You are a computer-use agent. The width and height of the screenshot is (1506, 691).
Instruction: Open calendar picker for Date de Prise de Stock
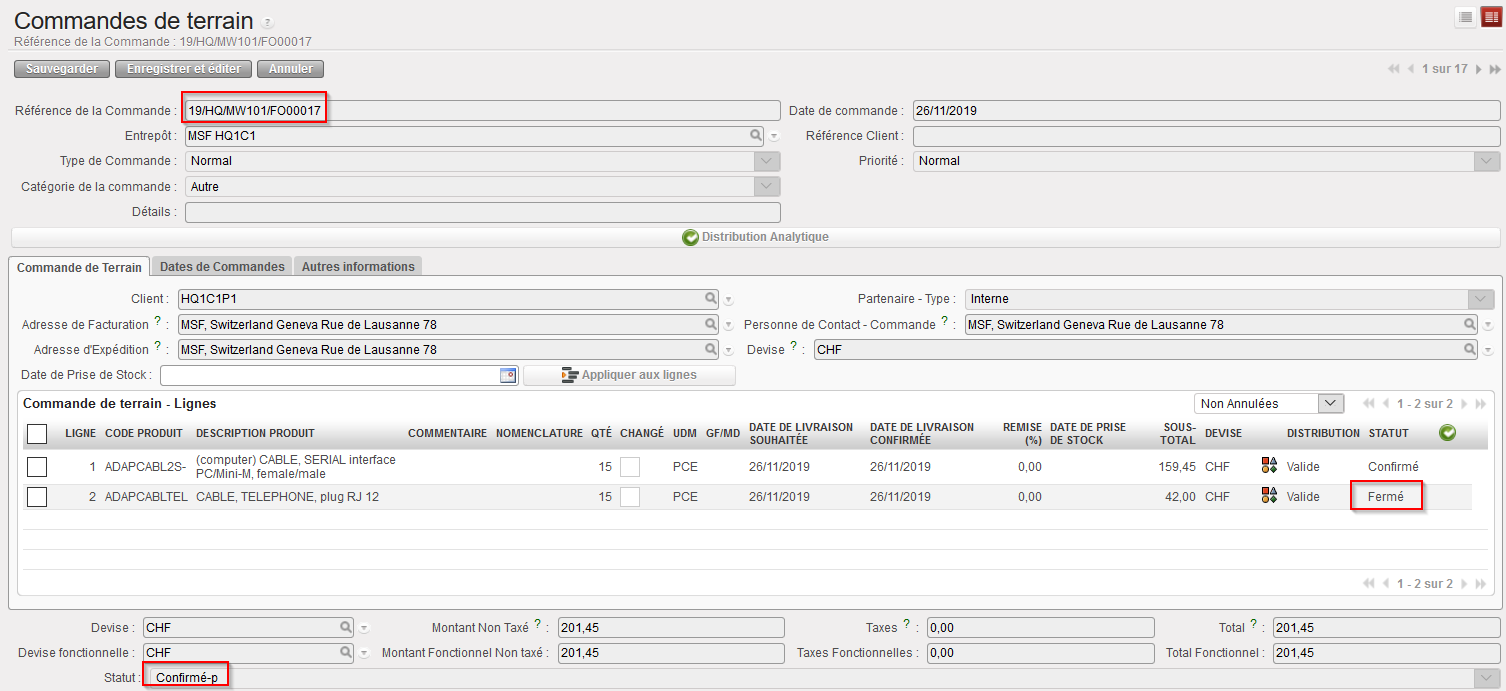point(508,375)
